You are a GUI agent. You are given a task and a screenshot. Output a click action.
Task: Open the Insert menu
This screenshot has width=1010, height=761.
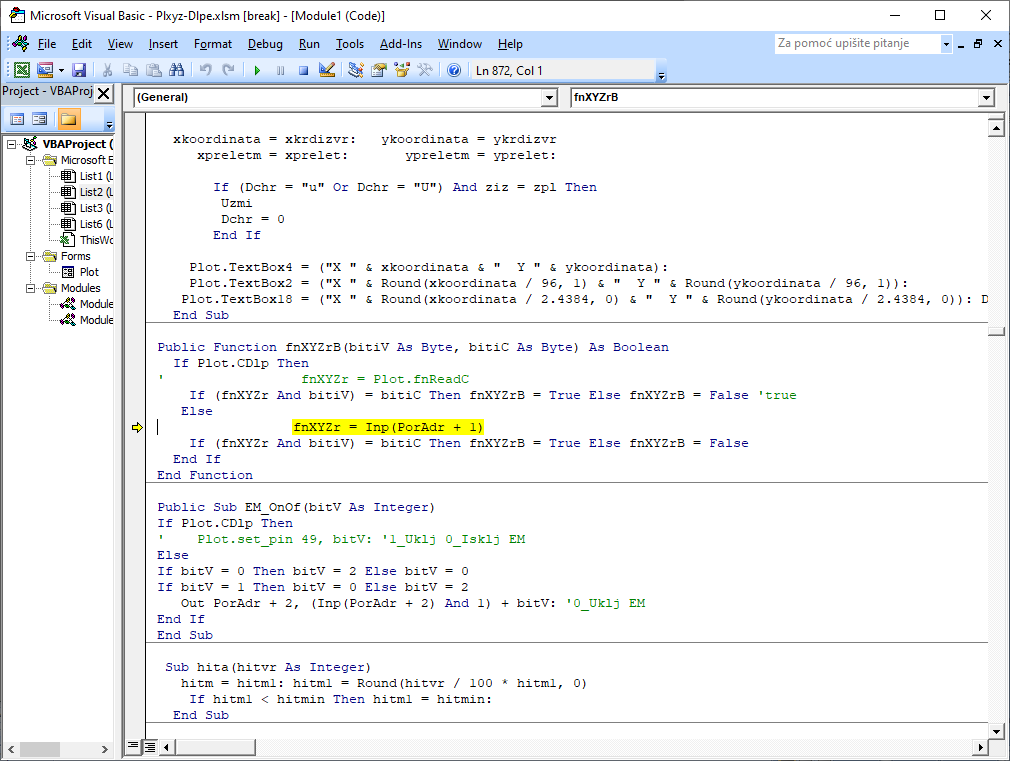(x=163, y=44)
